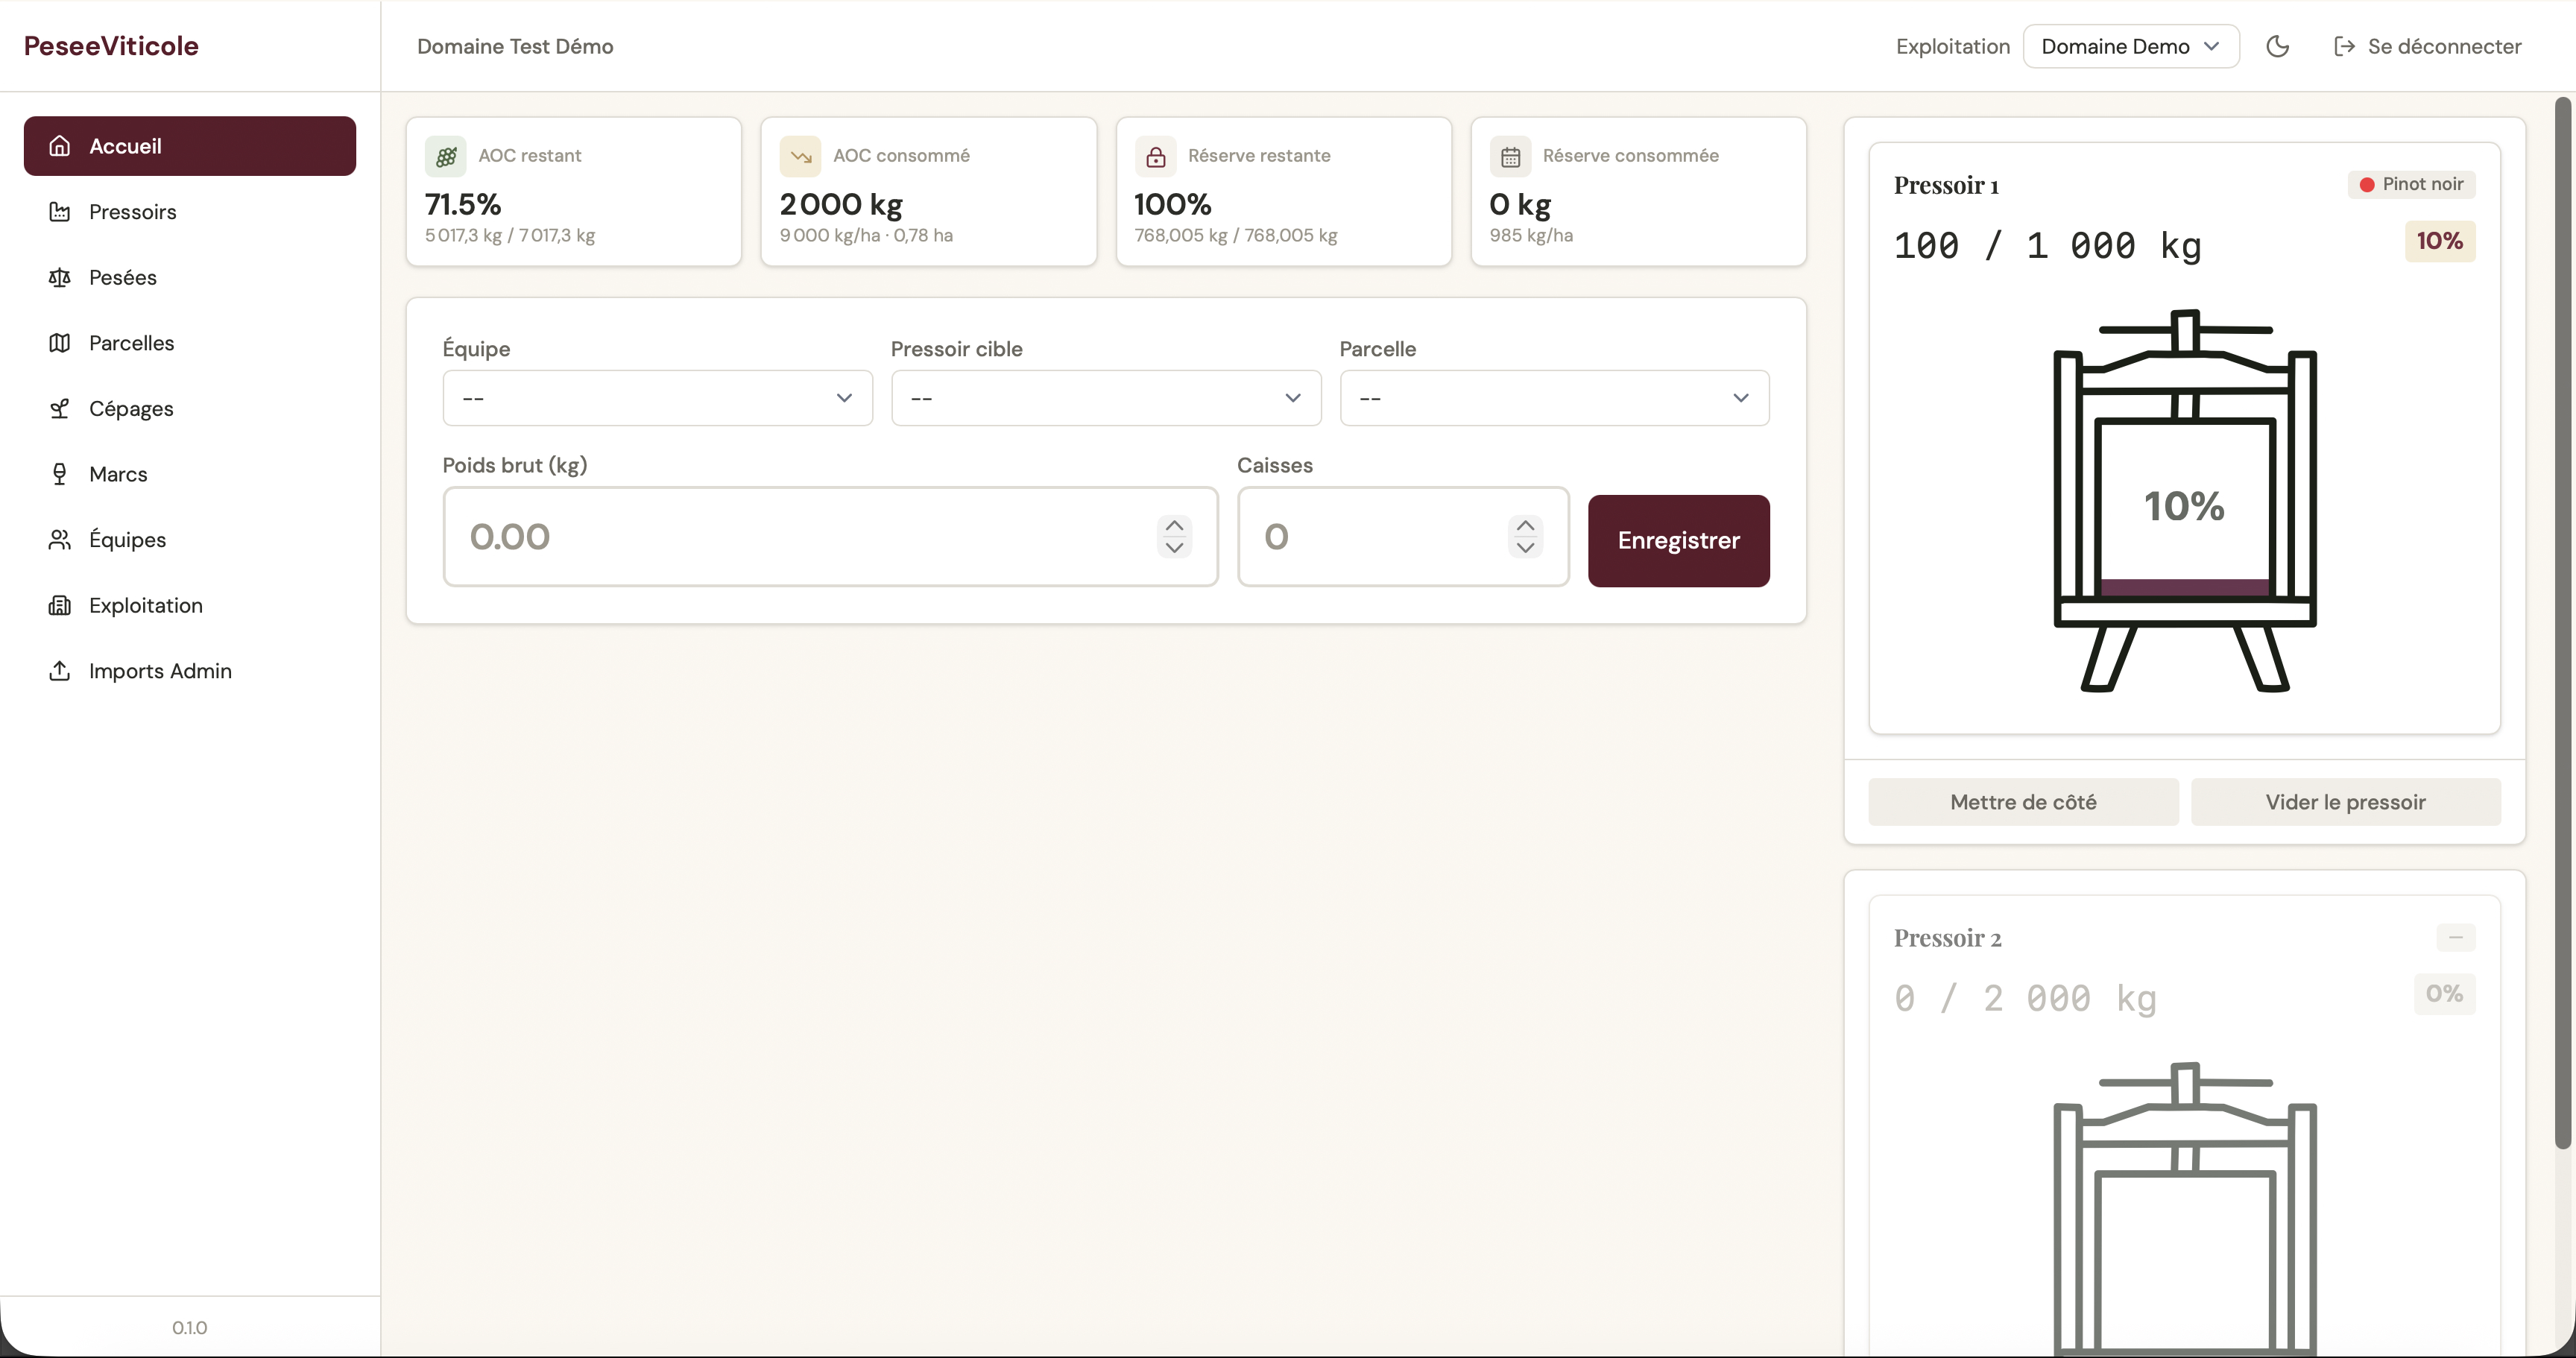Click the Imports Admin upload icon
The width and height of the screenshot is (2576, 1358).
[x=60, y=671]
